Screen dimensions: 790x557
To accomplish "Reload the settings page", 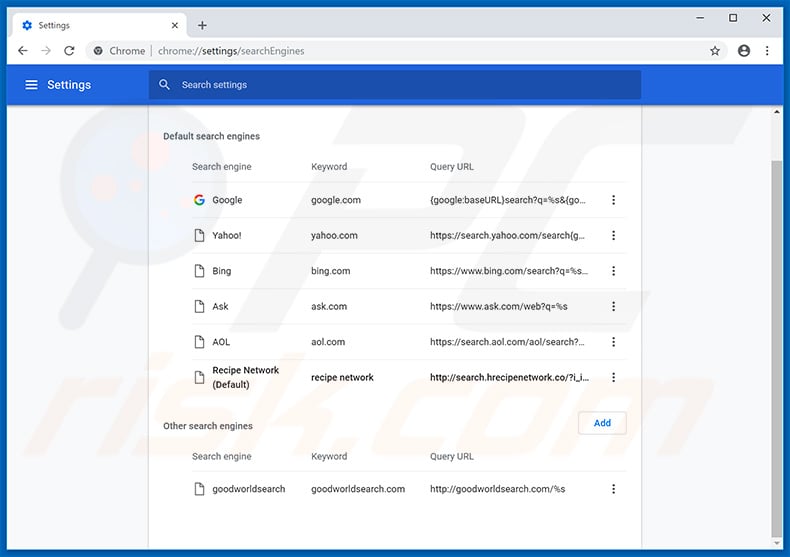I will tap(70, 51).
